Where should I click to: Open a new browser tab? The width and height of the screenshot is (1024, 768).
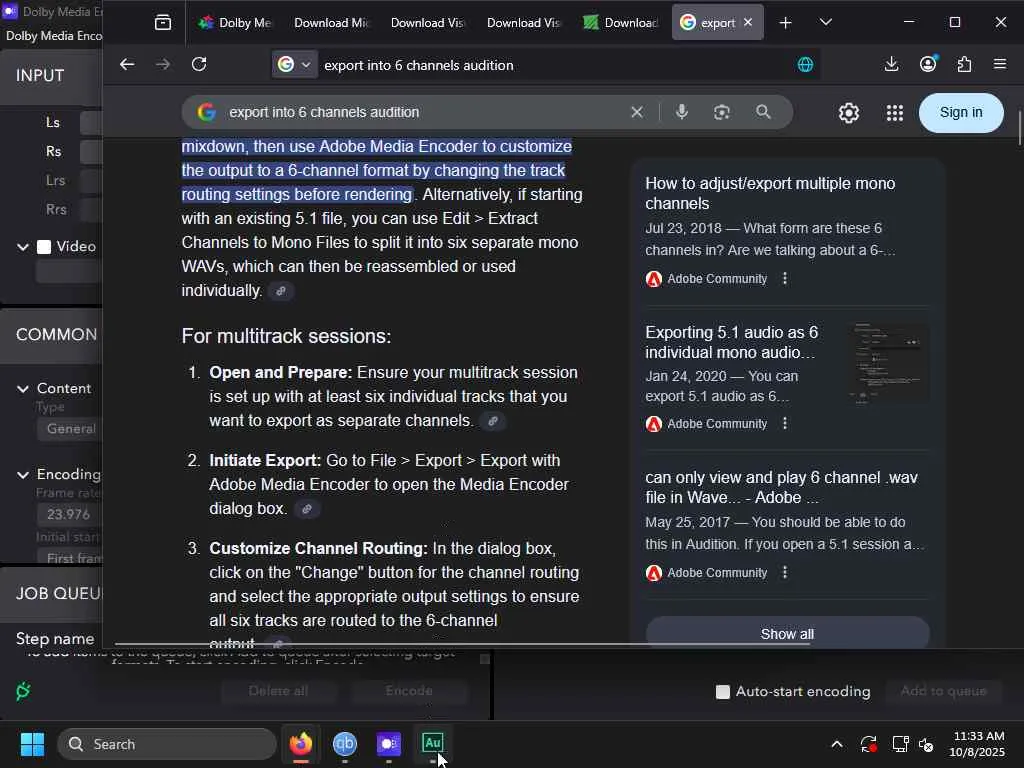click(786, 23)
